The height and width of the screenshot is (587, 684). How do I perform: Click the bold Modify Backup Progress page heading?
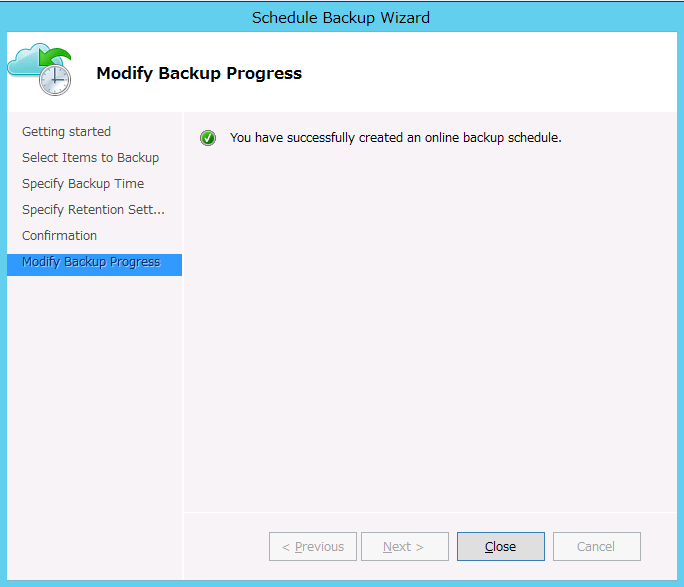tap(199, 73)
